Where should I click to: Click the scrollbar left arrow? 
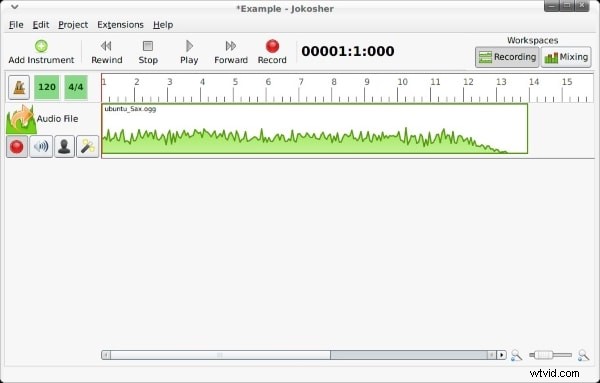106,355
